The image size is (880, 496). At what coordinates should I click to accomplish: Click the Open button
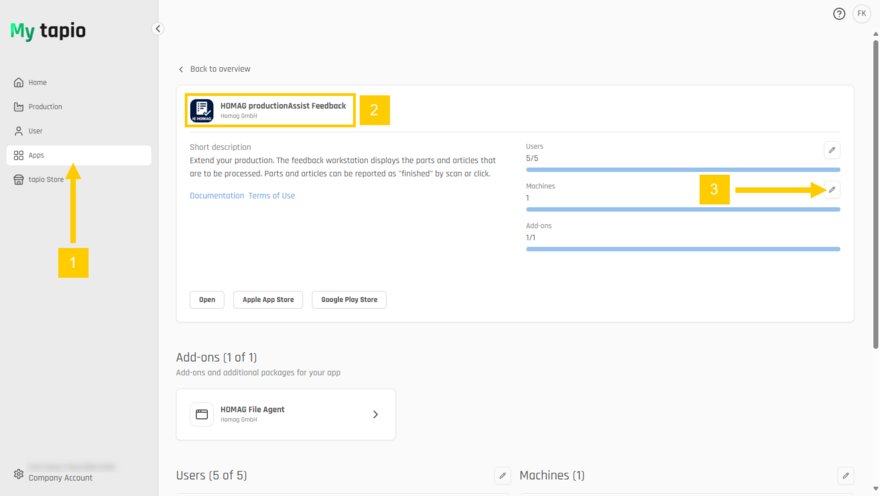tap(207, 300)
